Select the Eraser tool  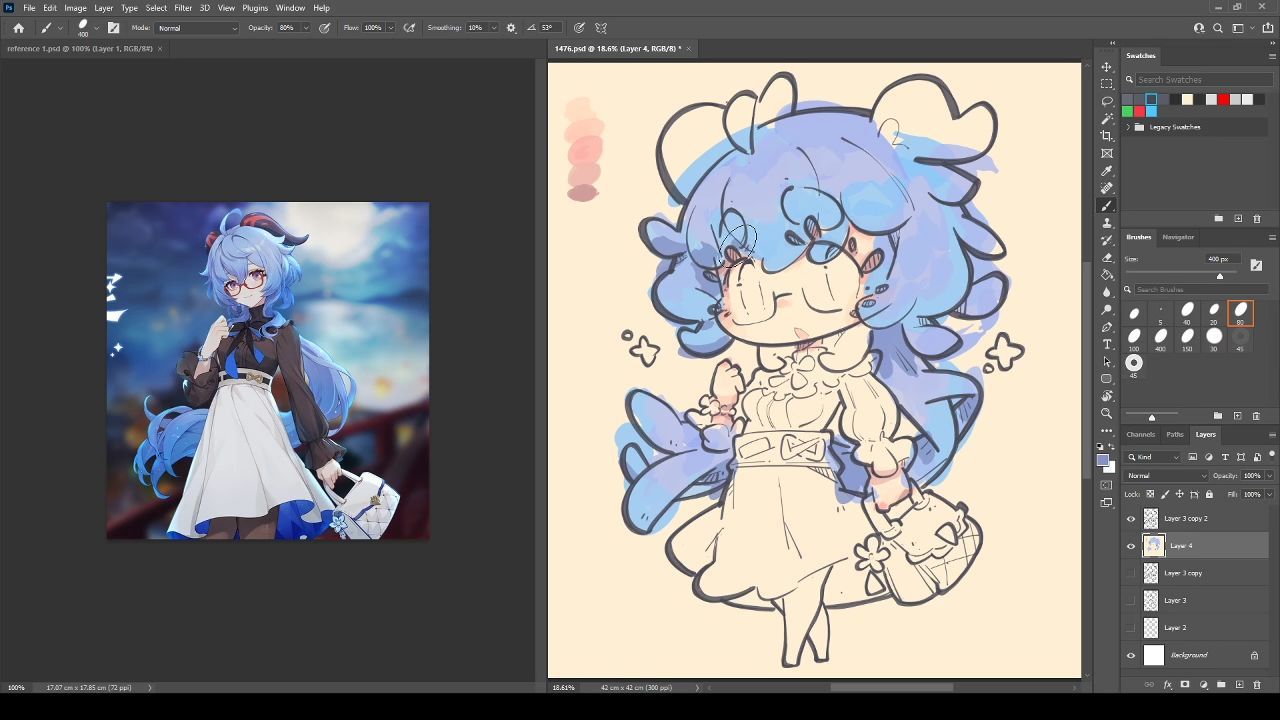(1107, 257)
